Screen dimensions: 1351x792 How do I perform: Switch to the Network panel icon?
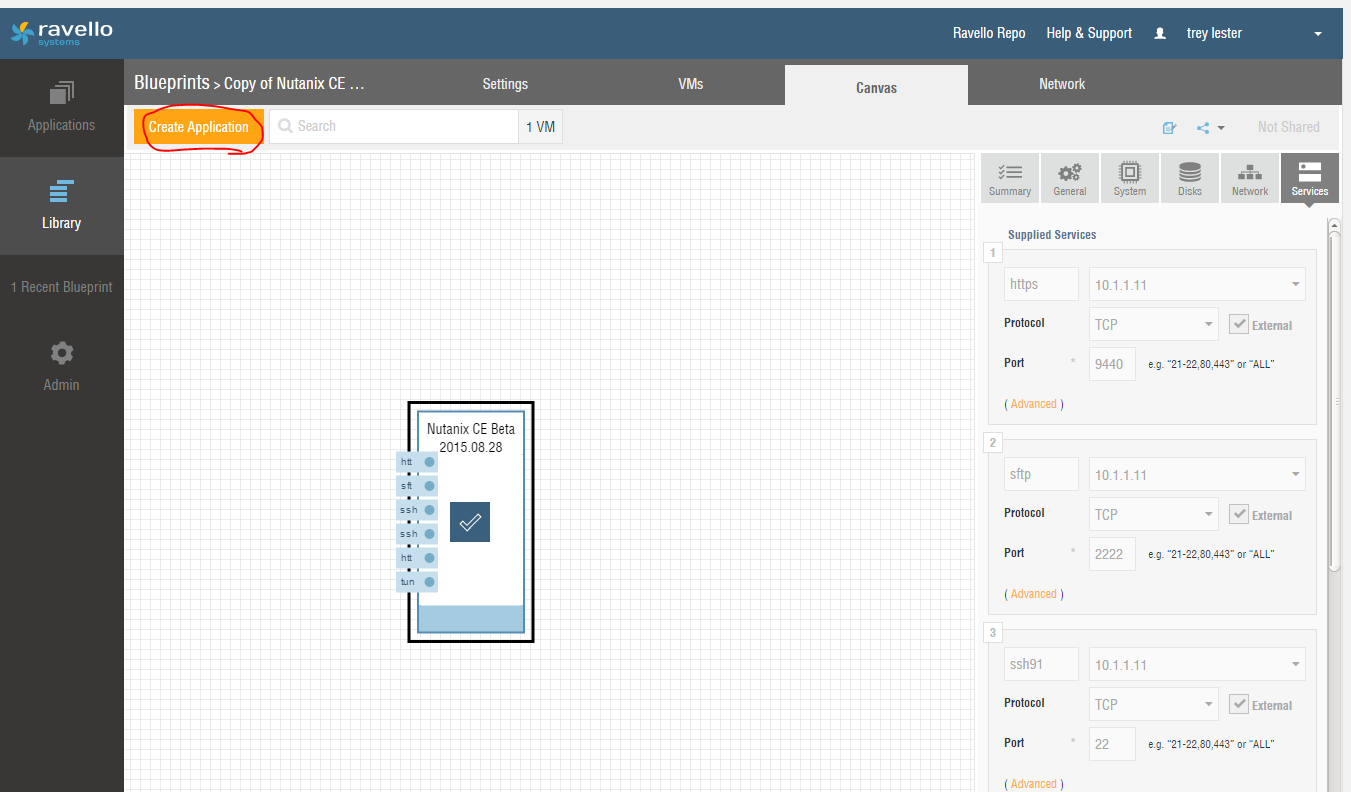click(1249, 178)
